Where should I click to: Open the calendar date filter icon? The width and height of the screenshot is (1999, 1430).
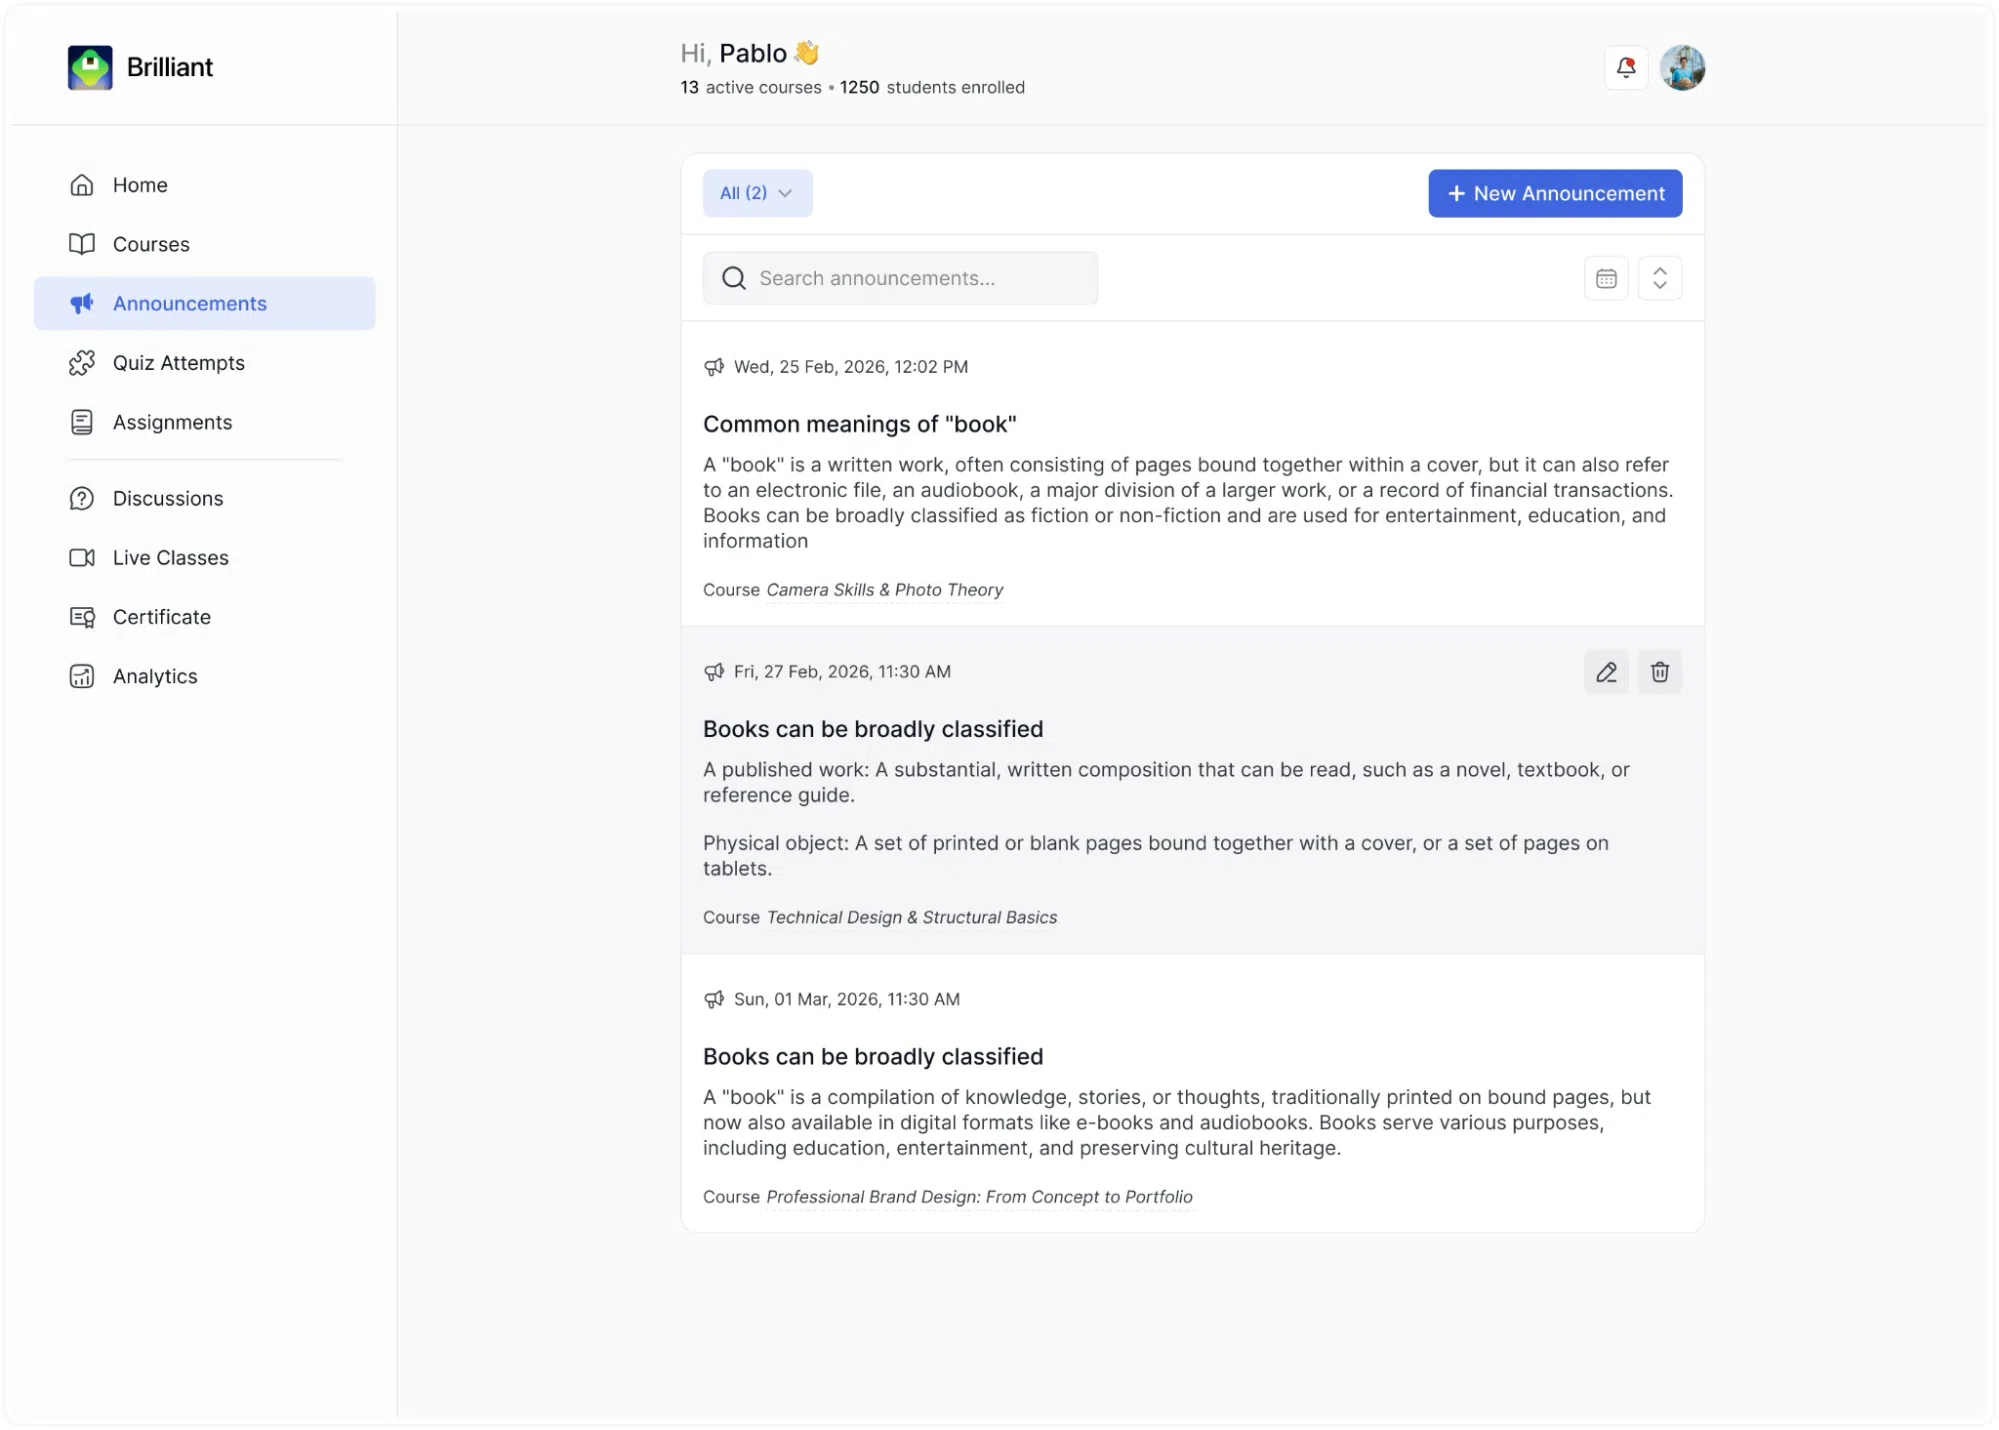click(1606, 278)
